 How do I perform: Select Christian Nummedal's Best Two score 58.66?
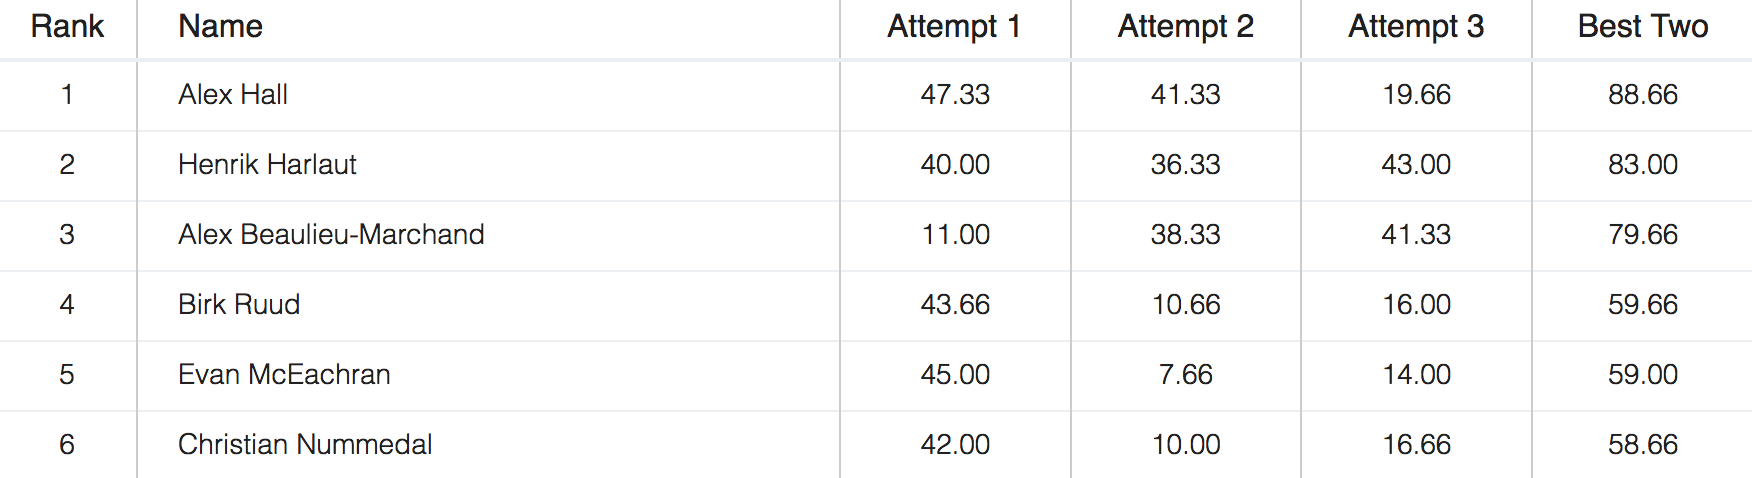tap(1642, 445)
